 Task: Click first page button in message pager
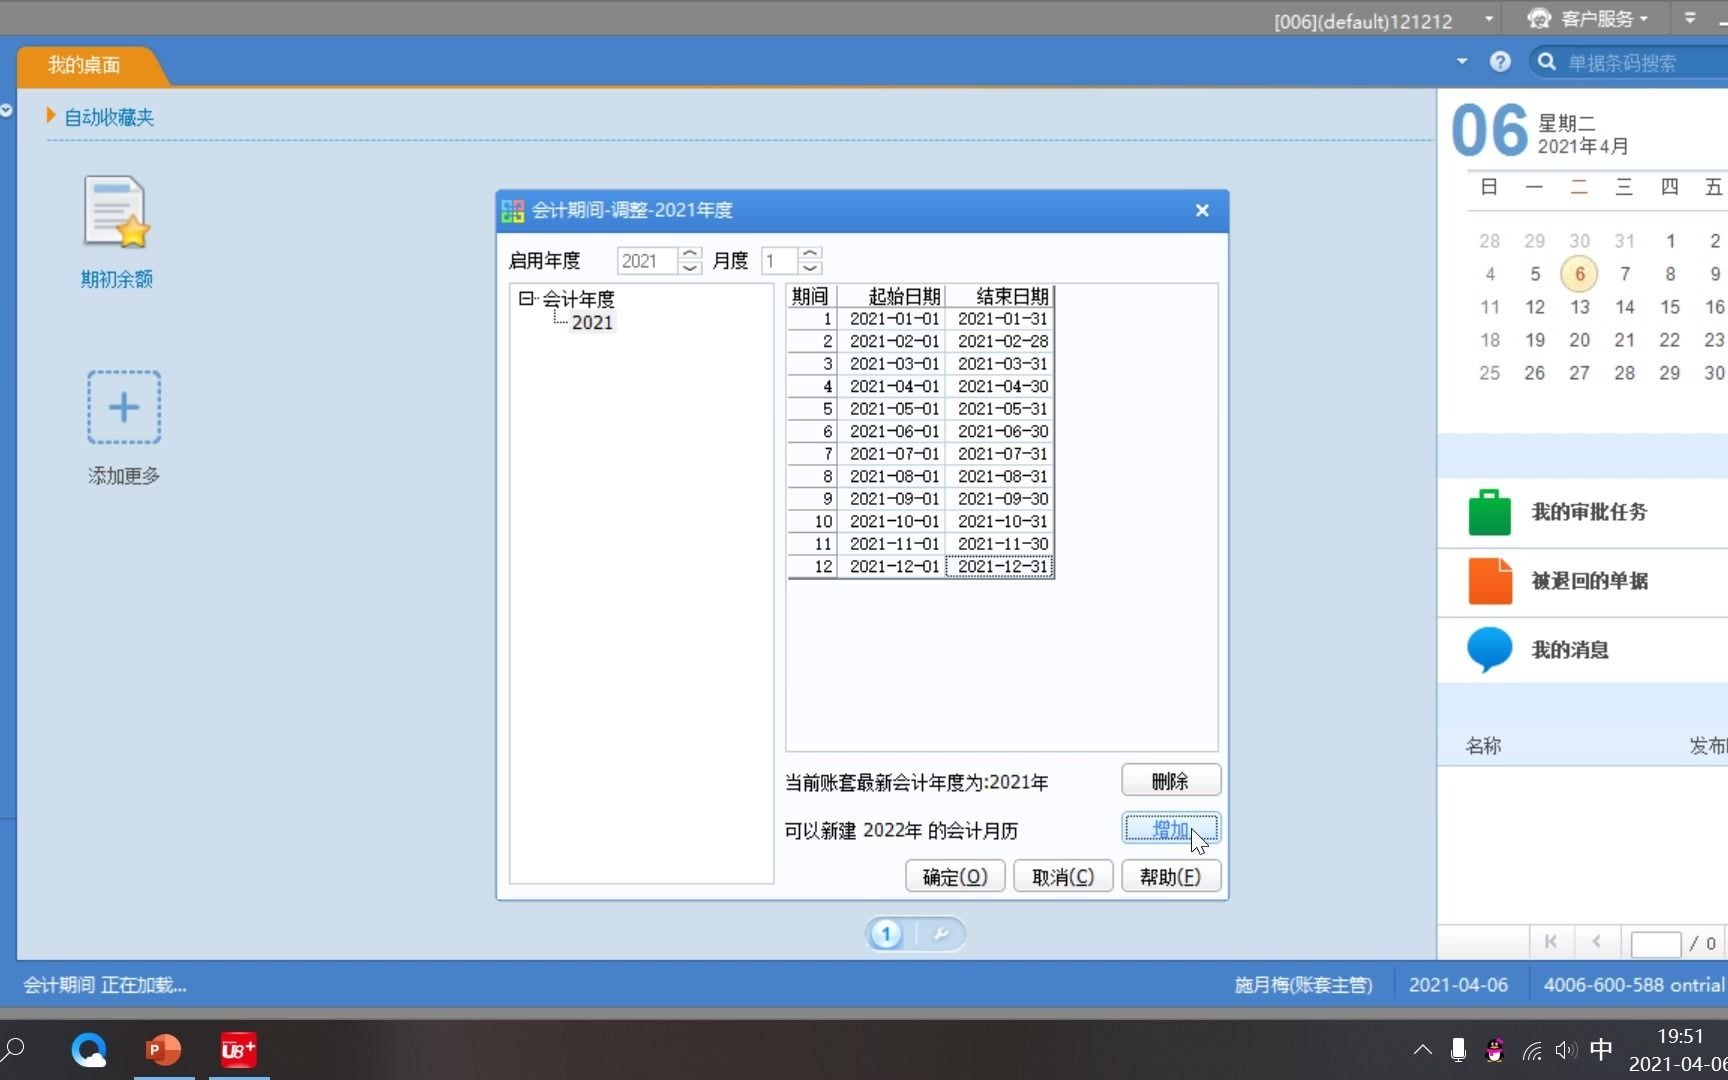pos(1551,942)
